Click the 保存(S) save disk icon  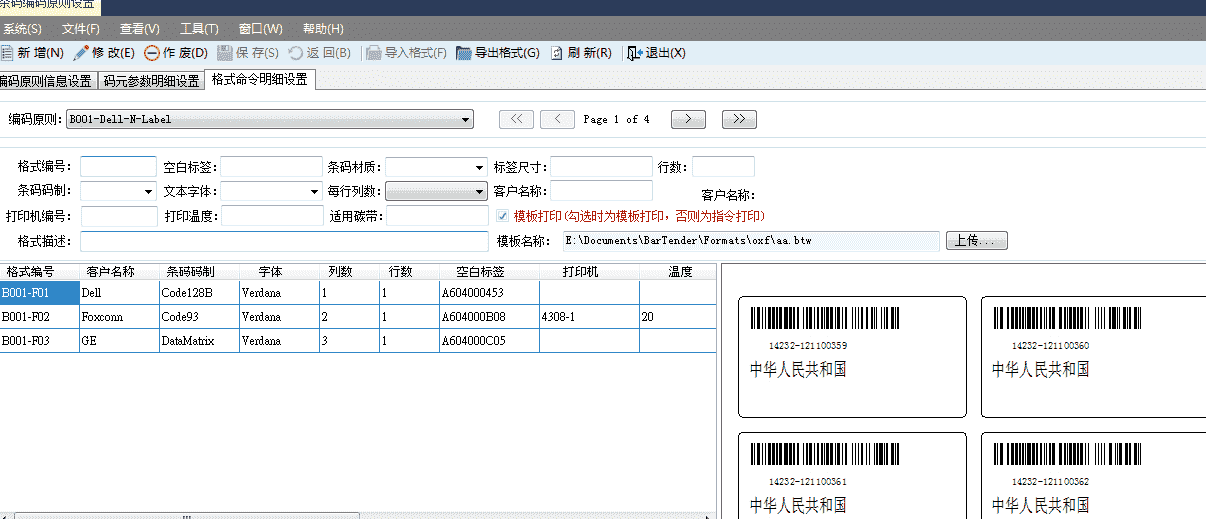[225, 53]
